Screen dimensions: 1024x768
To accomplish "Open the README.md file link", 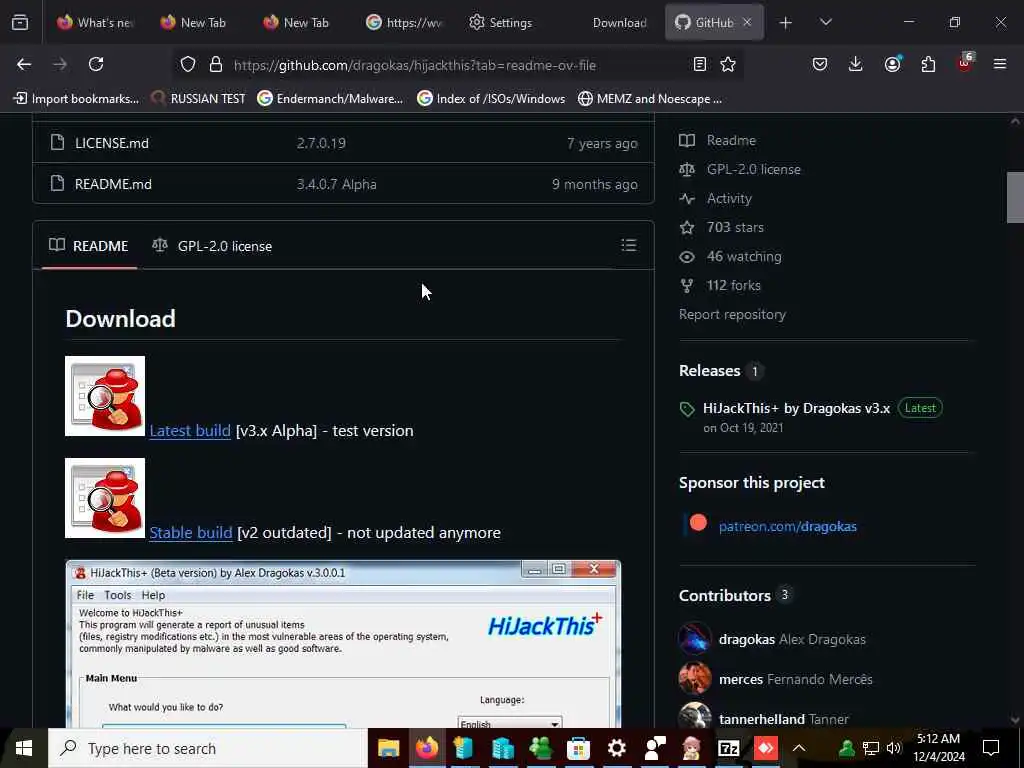I will coord(113,184).
